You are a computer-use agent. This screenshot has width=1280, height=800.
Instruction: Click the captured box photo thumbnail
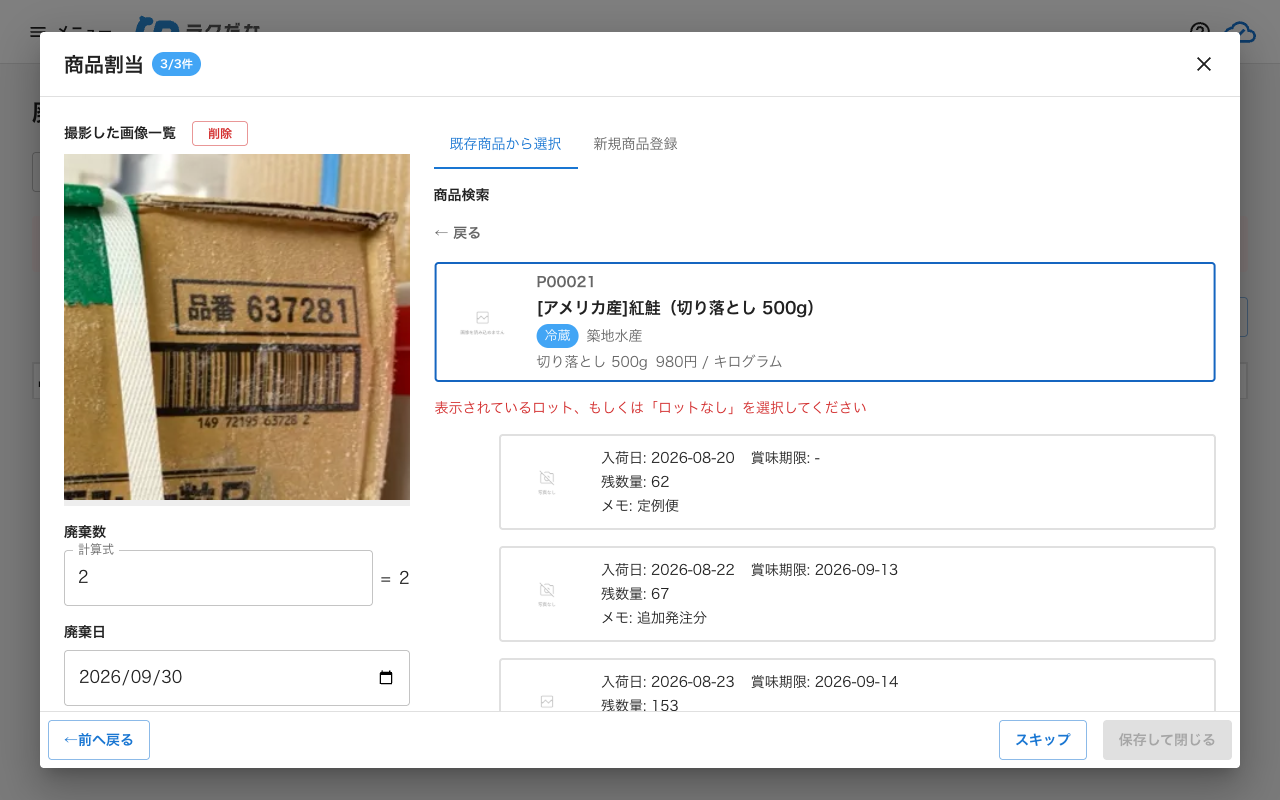pyautogui.click(x=237, y=327)
